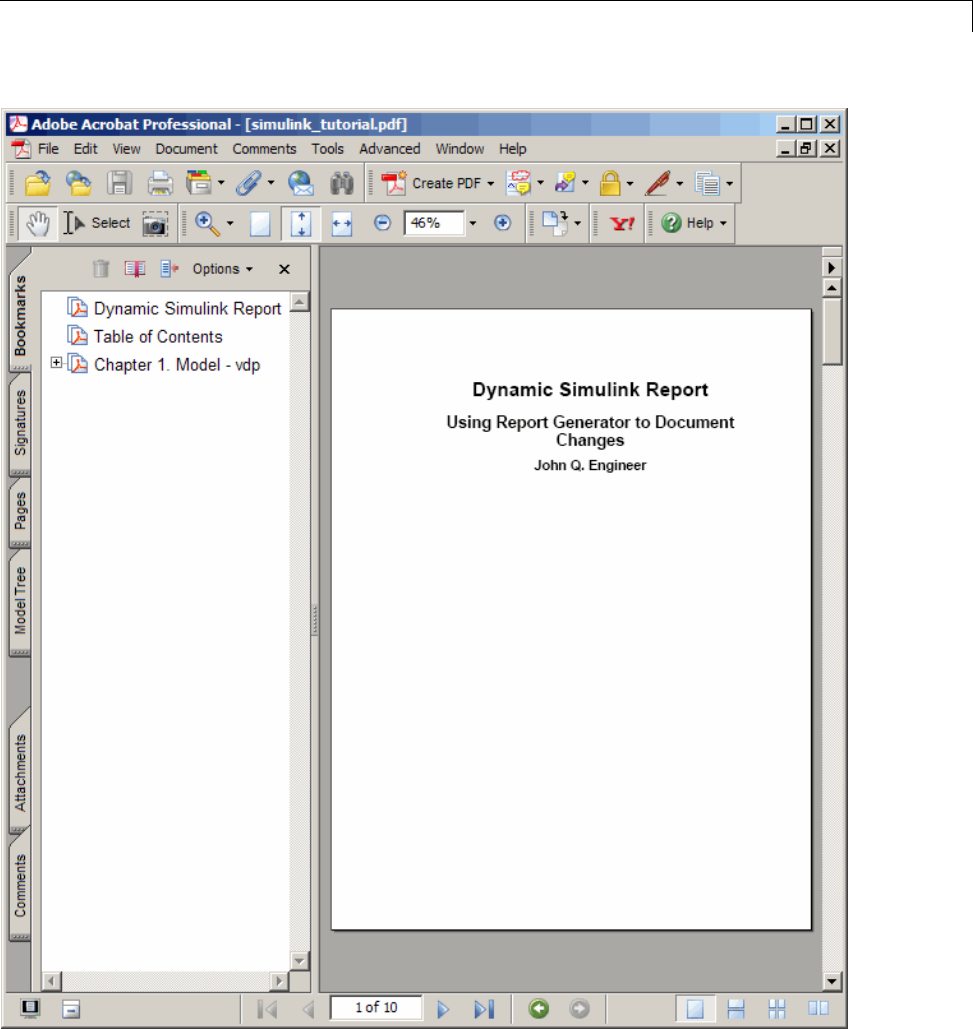The width and height of the screenshot is (973, 1029).
Task: Open the bookmarks Options menu
Action: [222, 268]
